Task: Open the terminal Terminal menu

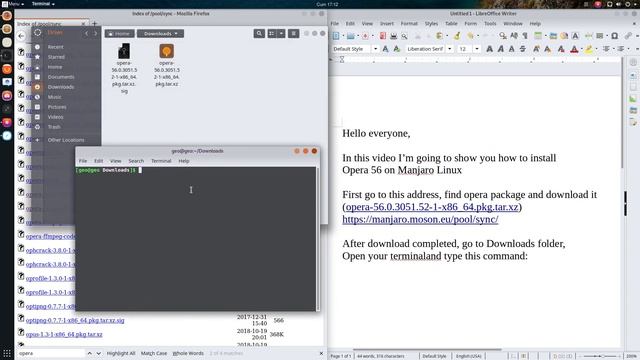Action: coord(161,161)
